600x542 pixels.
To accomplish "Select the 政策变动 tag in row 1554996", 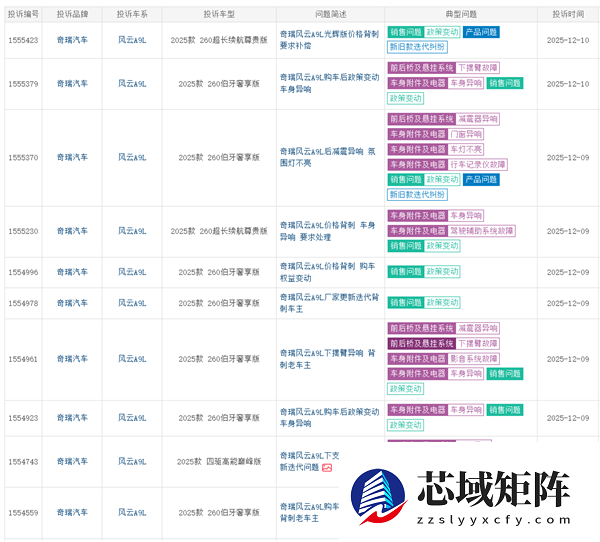I will (442, 272).
